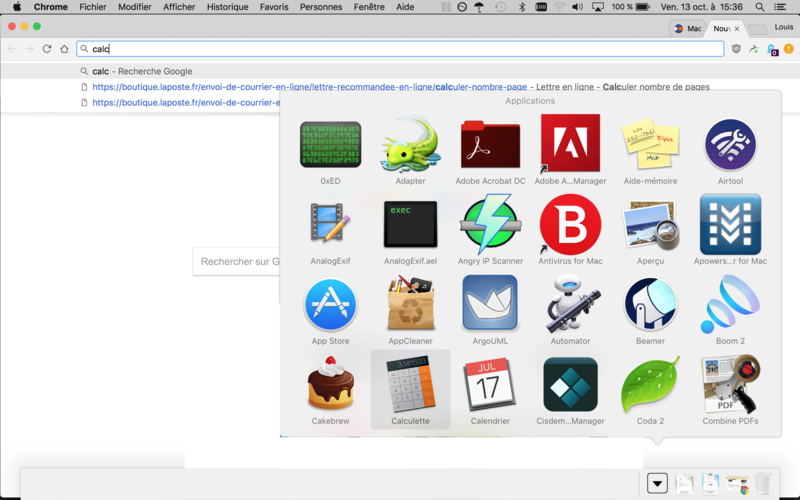Open the Historique menu
The height and width of the screenshot is (500, 800).
[x=228, y=7]
